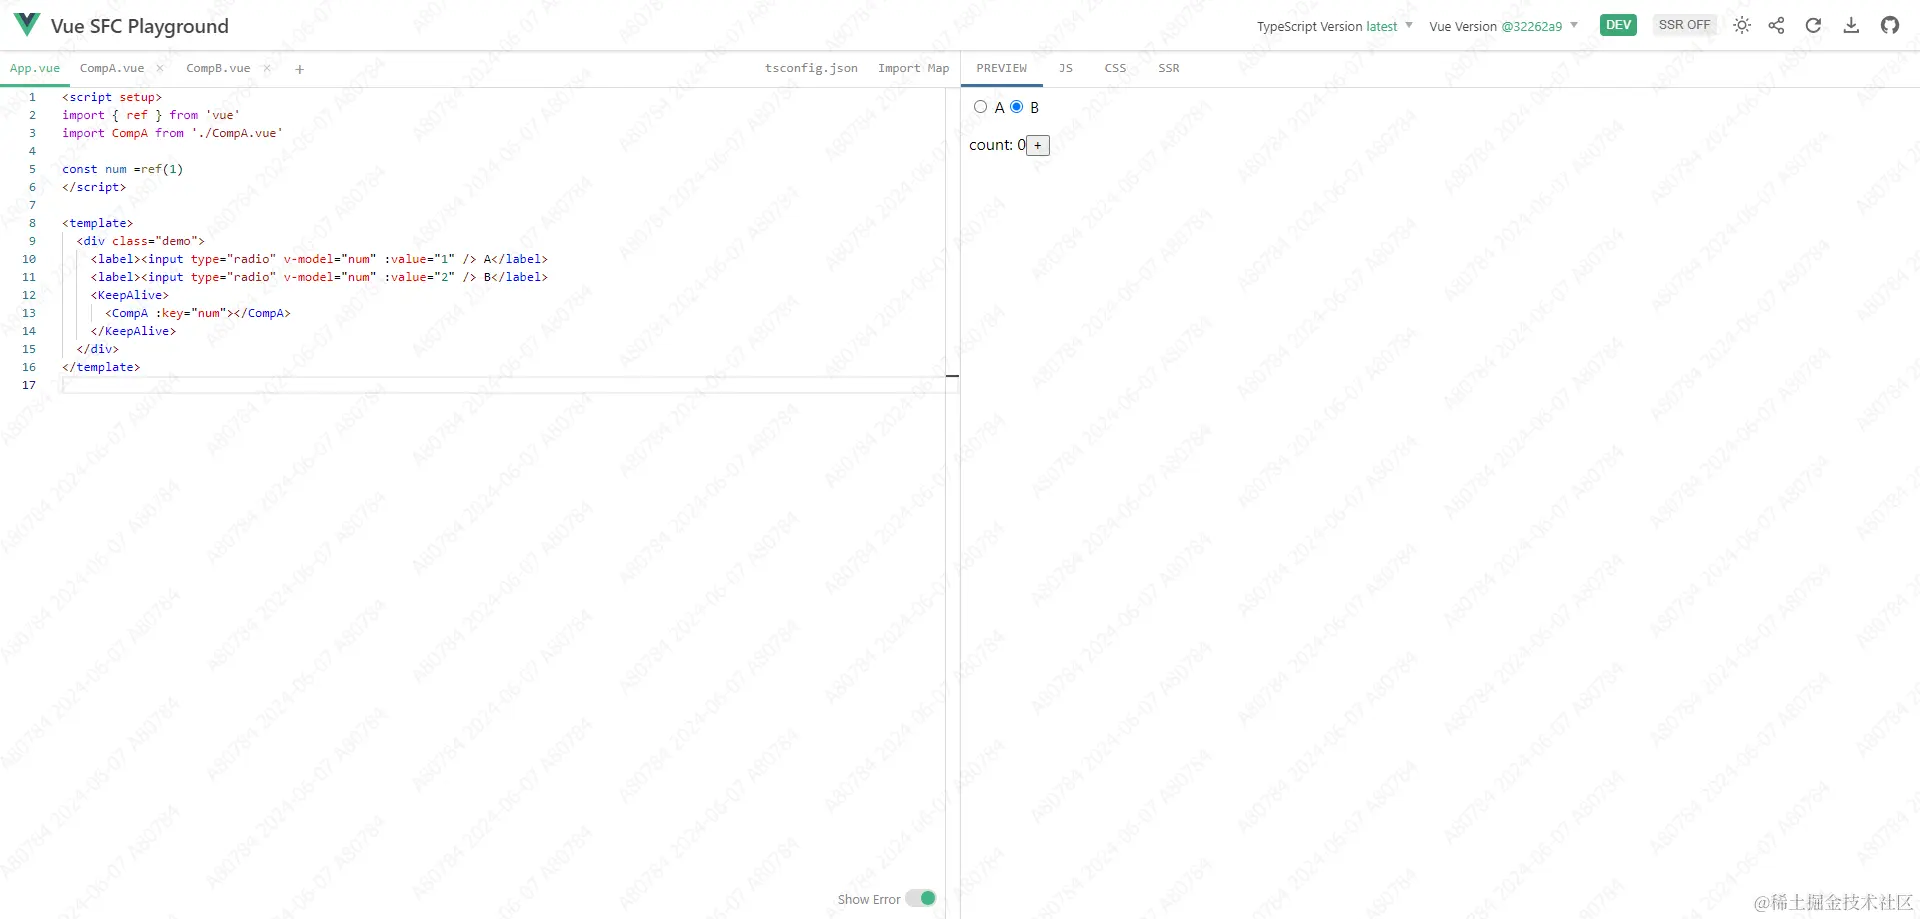
Task: Close the CompB.vue tab
Action: 267,68
